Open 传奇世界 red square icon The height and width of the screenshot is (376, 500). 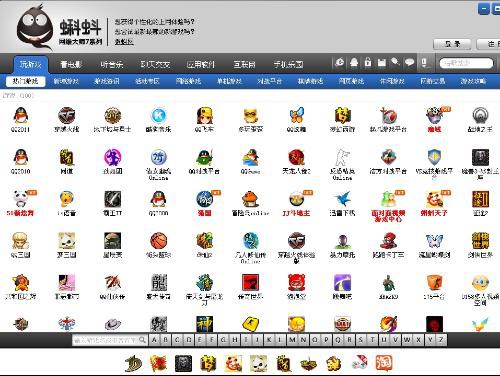250,283
